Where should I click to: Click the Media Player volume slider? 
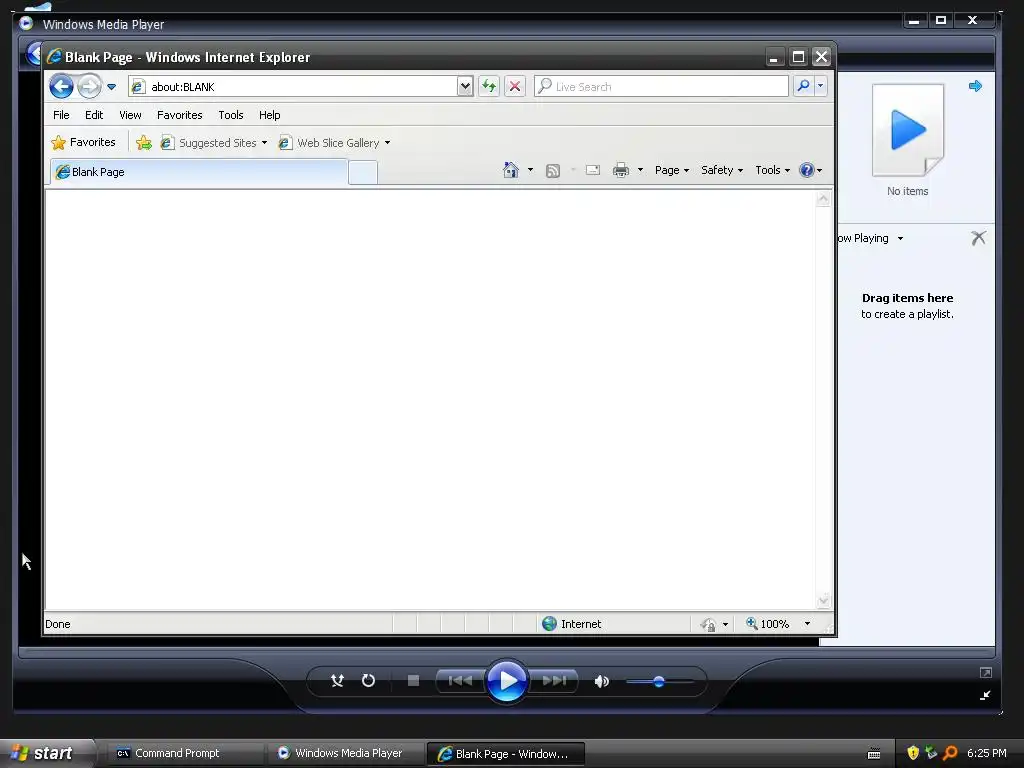(659, 682)
